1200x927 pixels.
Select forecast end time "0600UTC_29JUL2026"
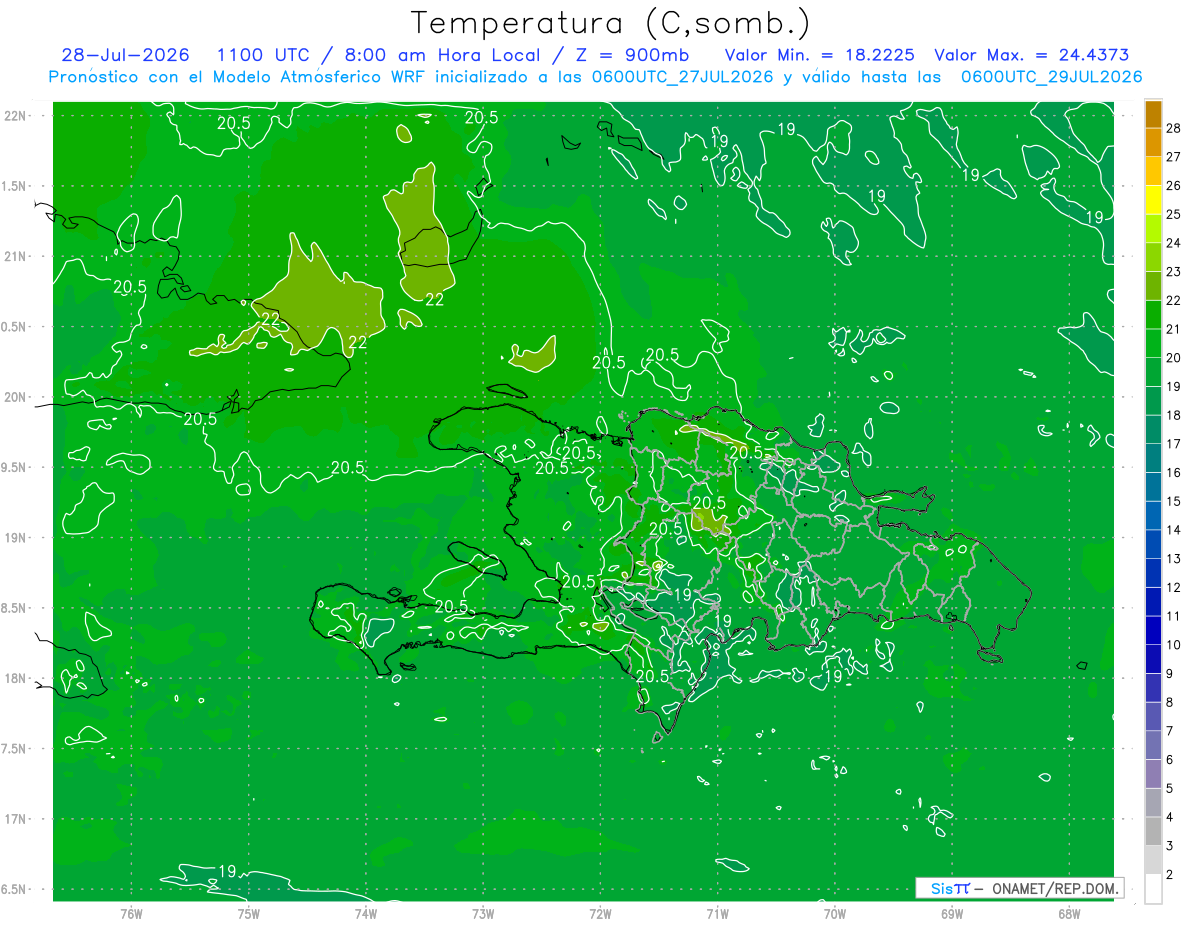point(1052,77)
